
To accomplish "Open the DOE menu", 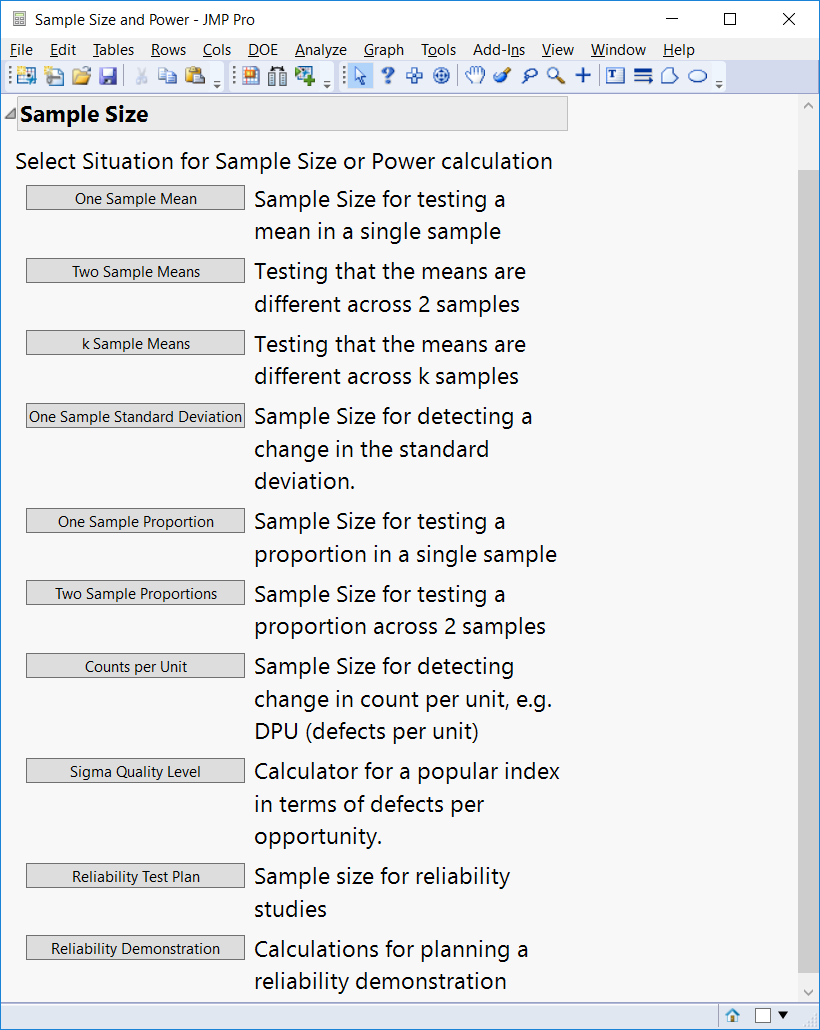I will tap(262, 50).
